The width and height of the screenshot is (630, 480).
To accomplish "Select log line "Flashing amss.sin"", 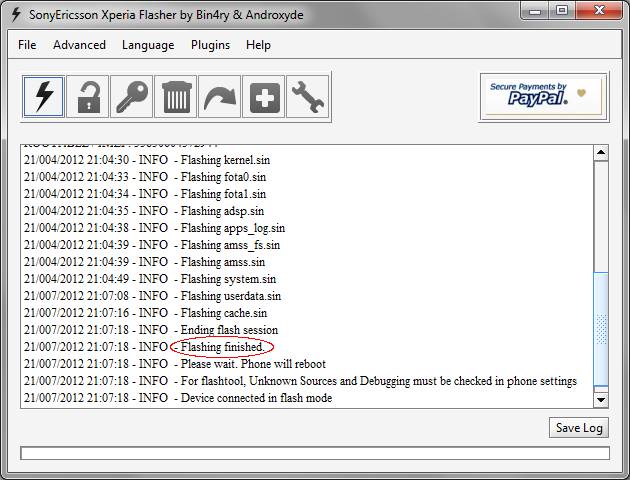I will pos(144,262).
